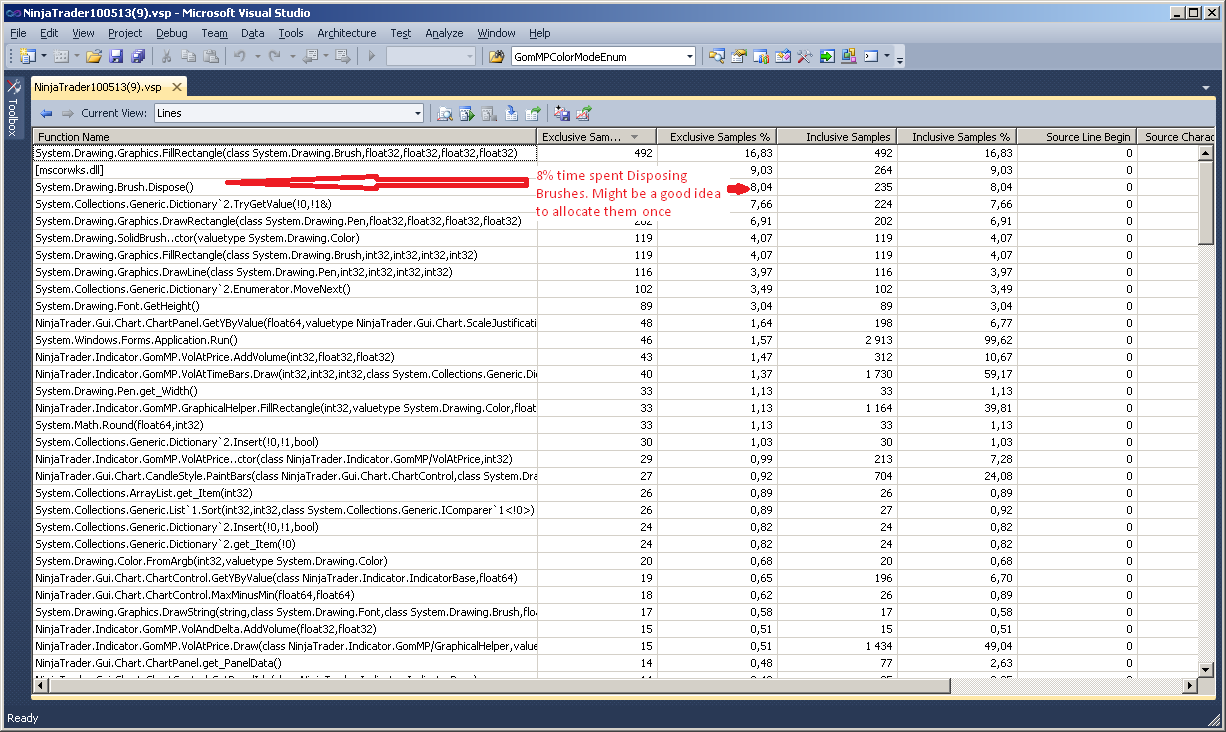The image size is (1226, 732).
Task: Select the System.Windows.Forms.Application.Run() row
Action: click(615, 340)
